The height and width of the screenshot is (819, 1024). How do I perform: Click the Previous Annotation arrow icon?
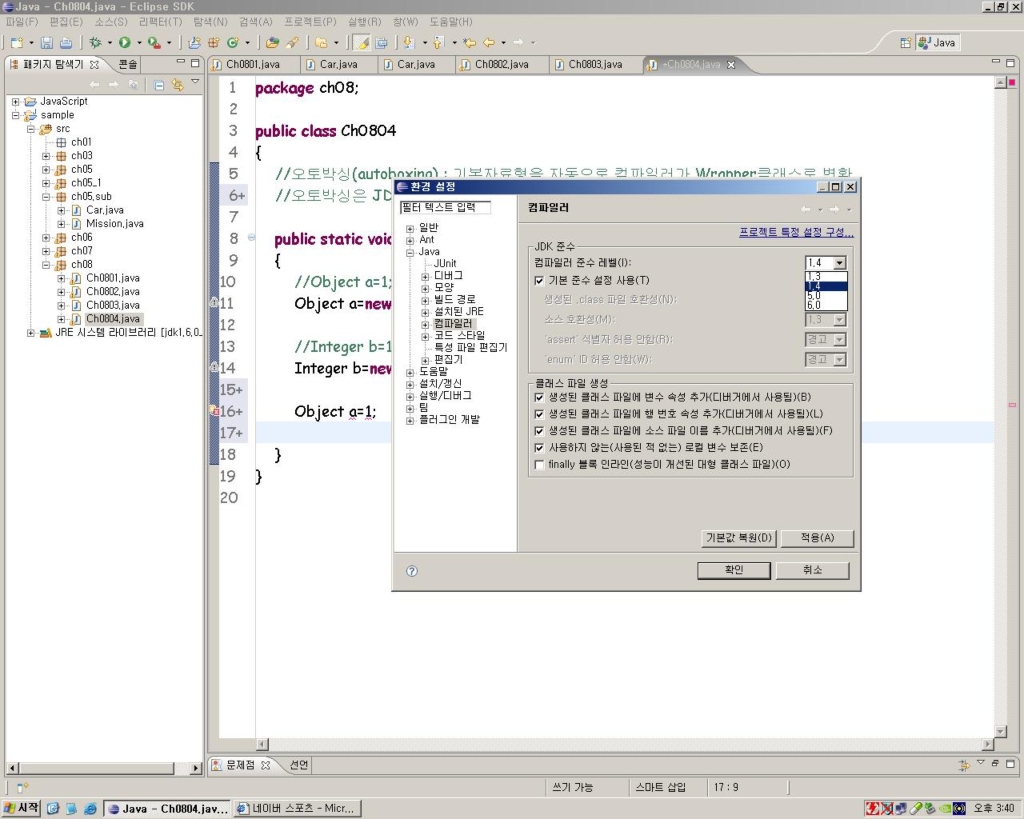438,42
